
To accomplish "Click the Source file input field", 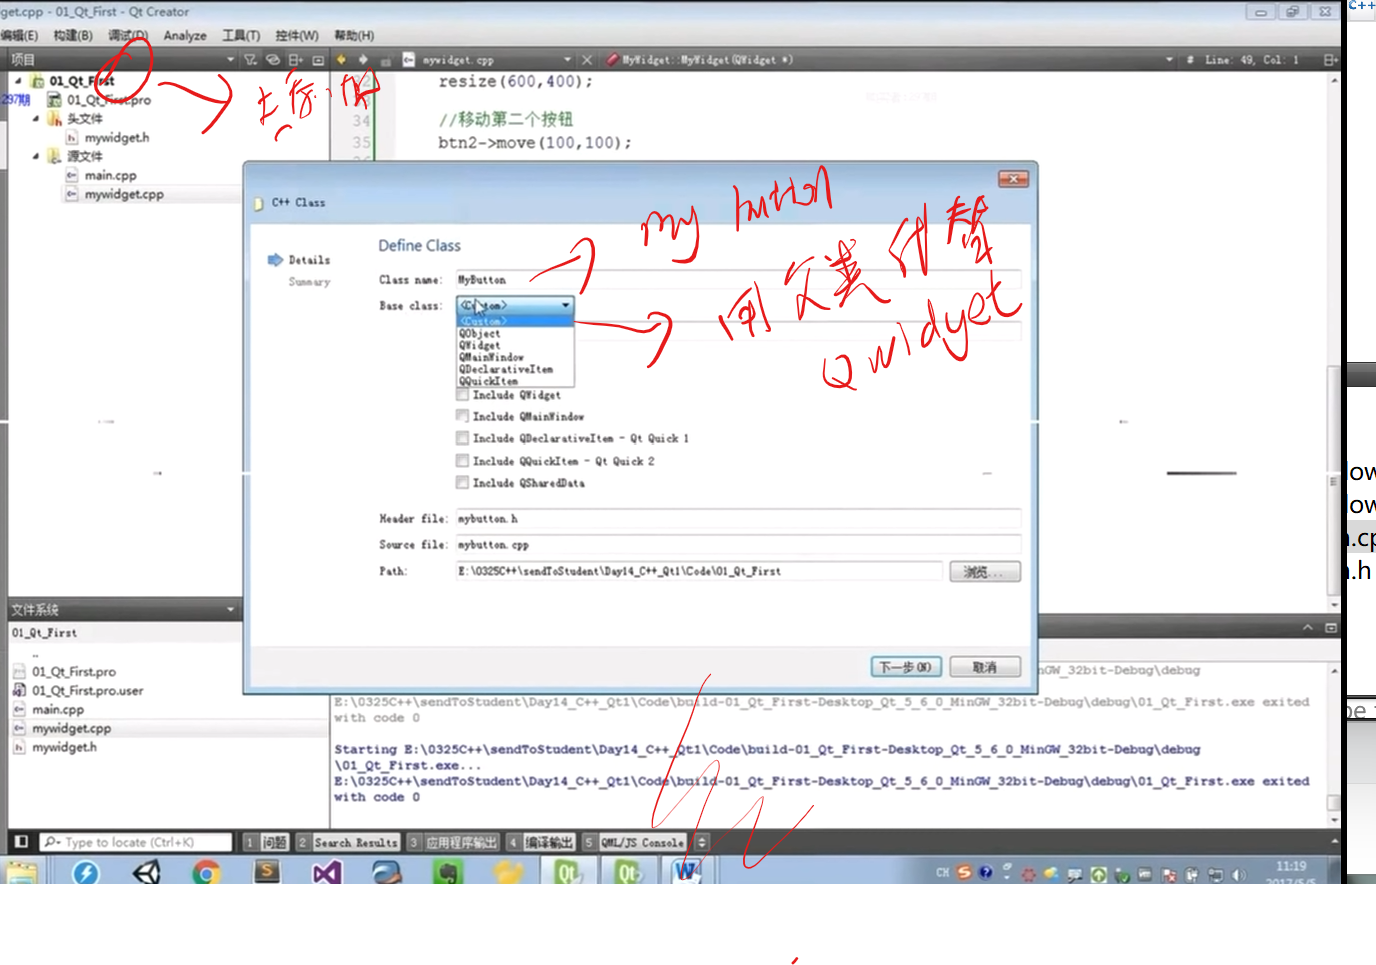I will tap(738, 545).
